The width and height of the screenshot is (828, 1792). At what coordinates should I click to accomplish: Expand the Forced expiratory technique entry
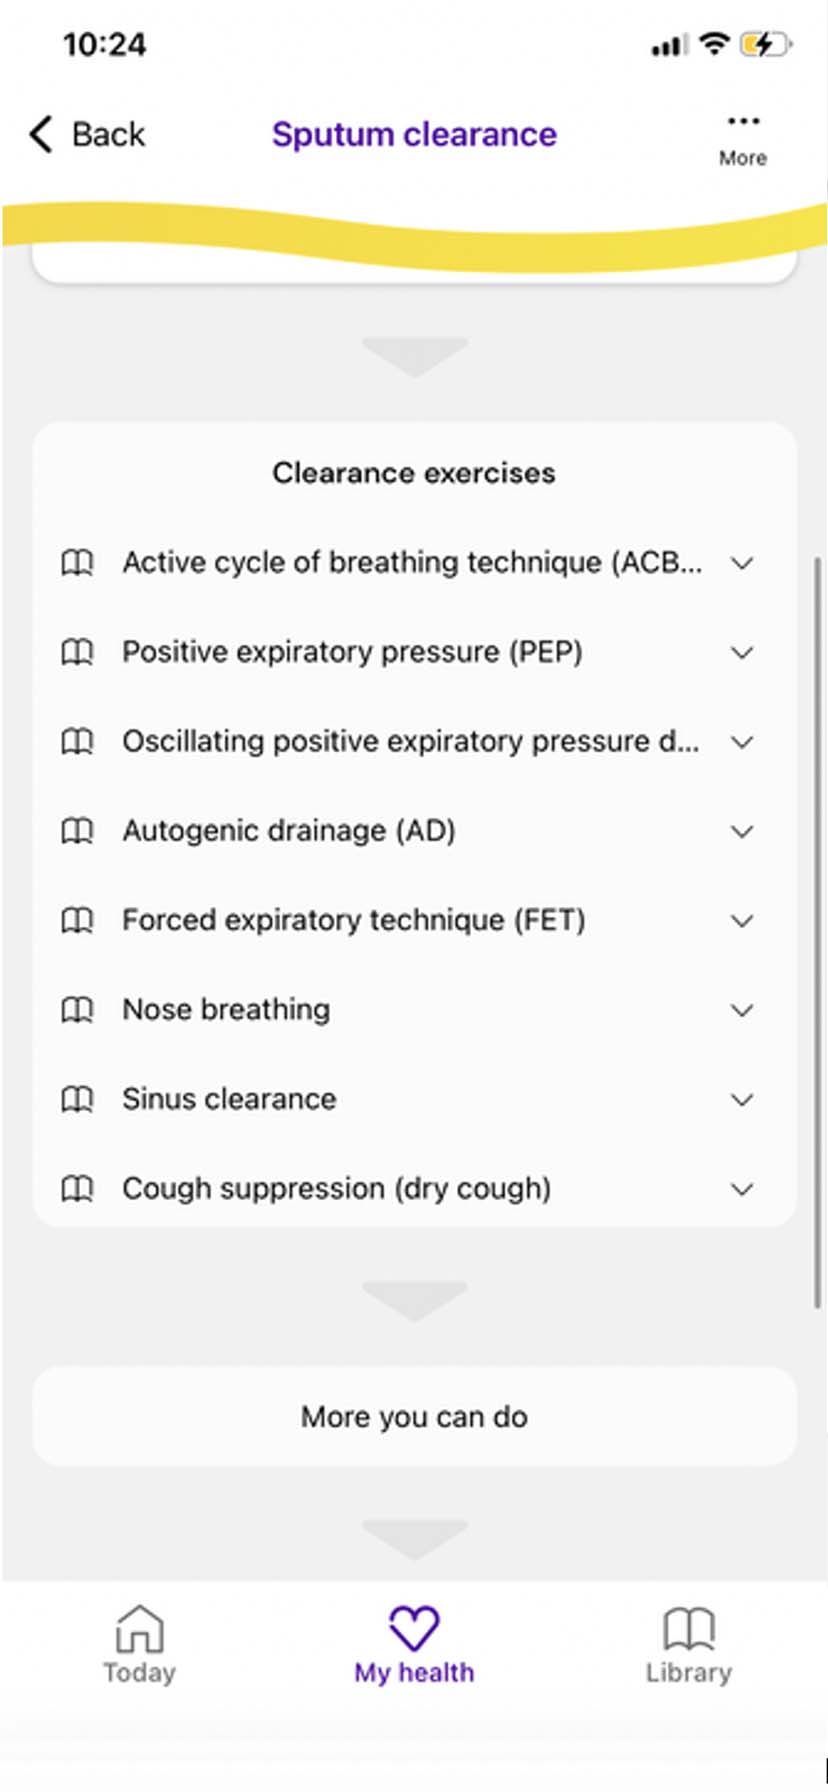[742, 920]
